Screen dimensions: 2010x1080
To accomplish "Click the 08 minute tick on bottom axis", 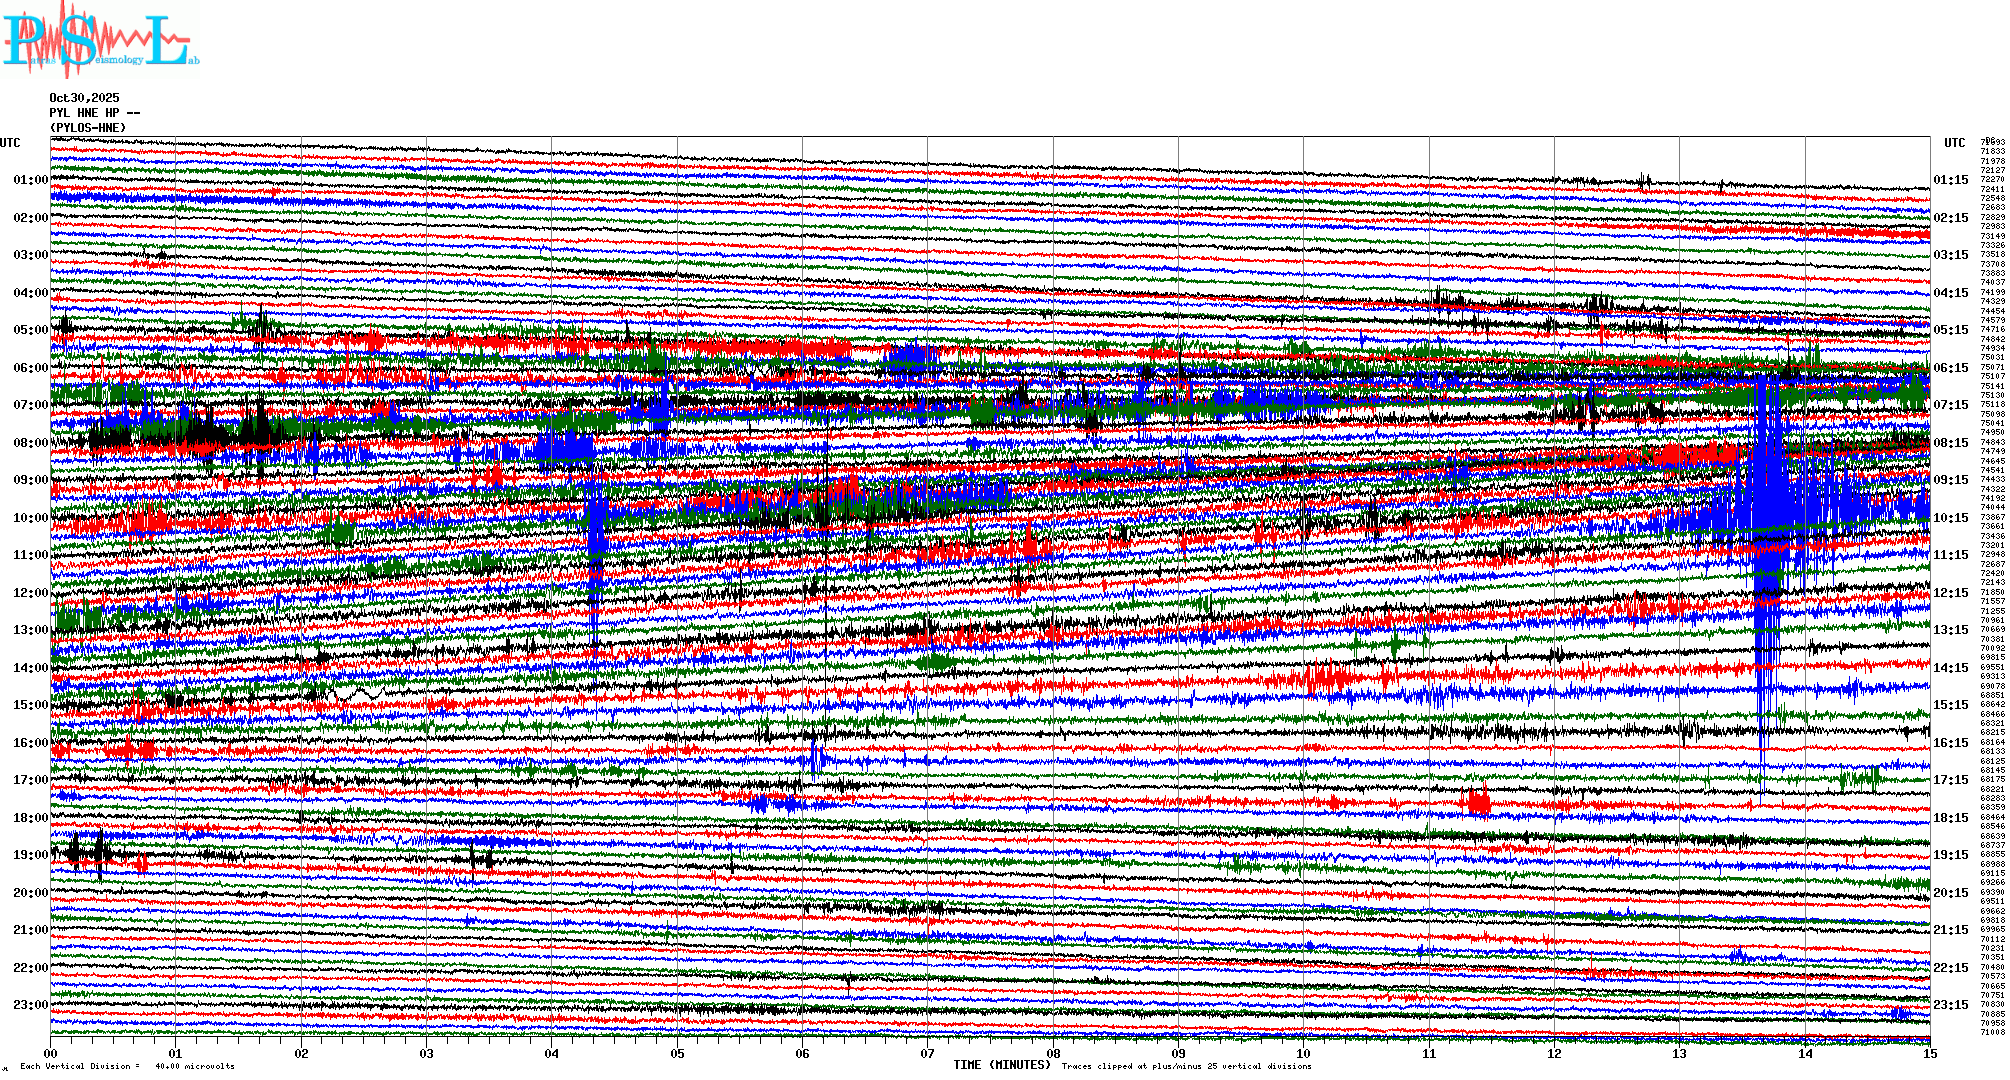I will (x=1053, y=1054).
